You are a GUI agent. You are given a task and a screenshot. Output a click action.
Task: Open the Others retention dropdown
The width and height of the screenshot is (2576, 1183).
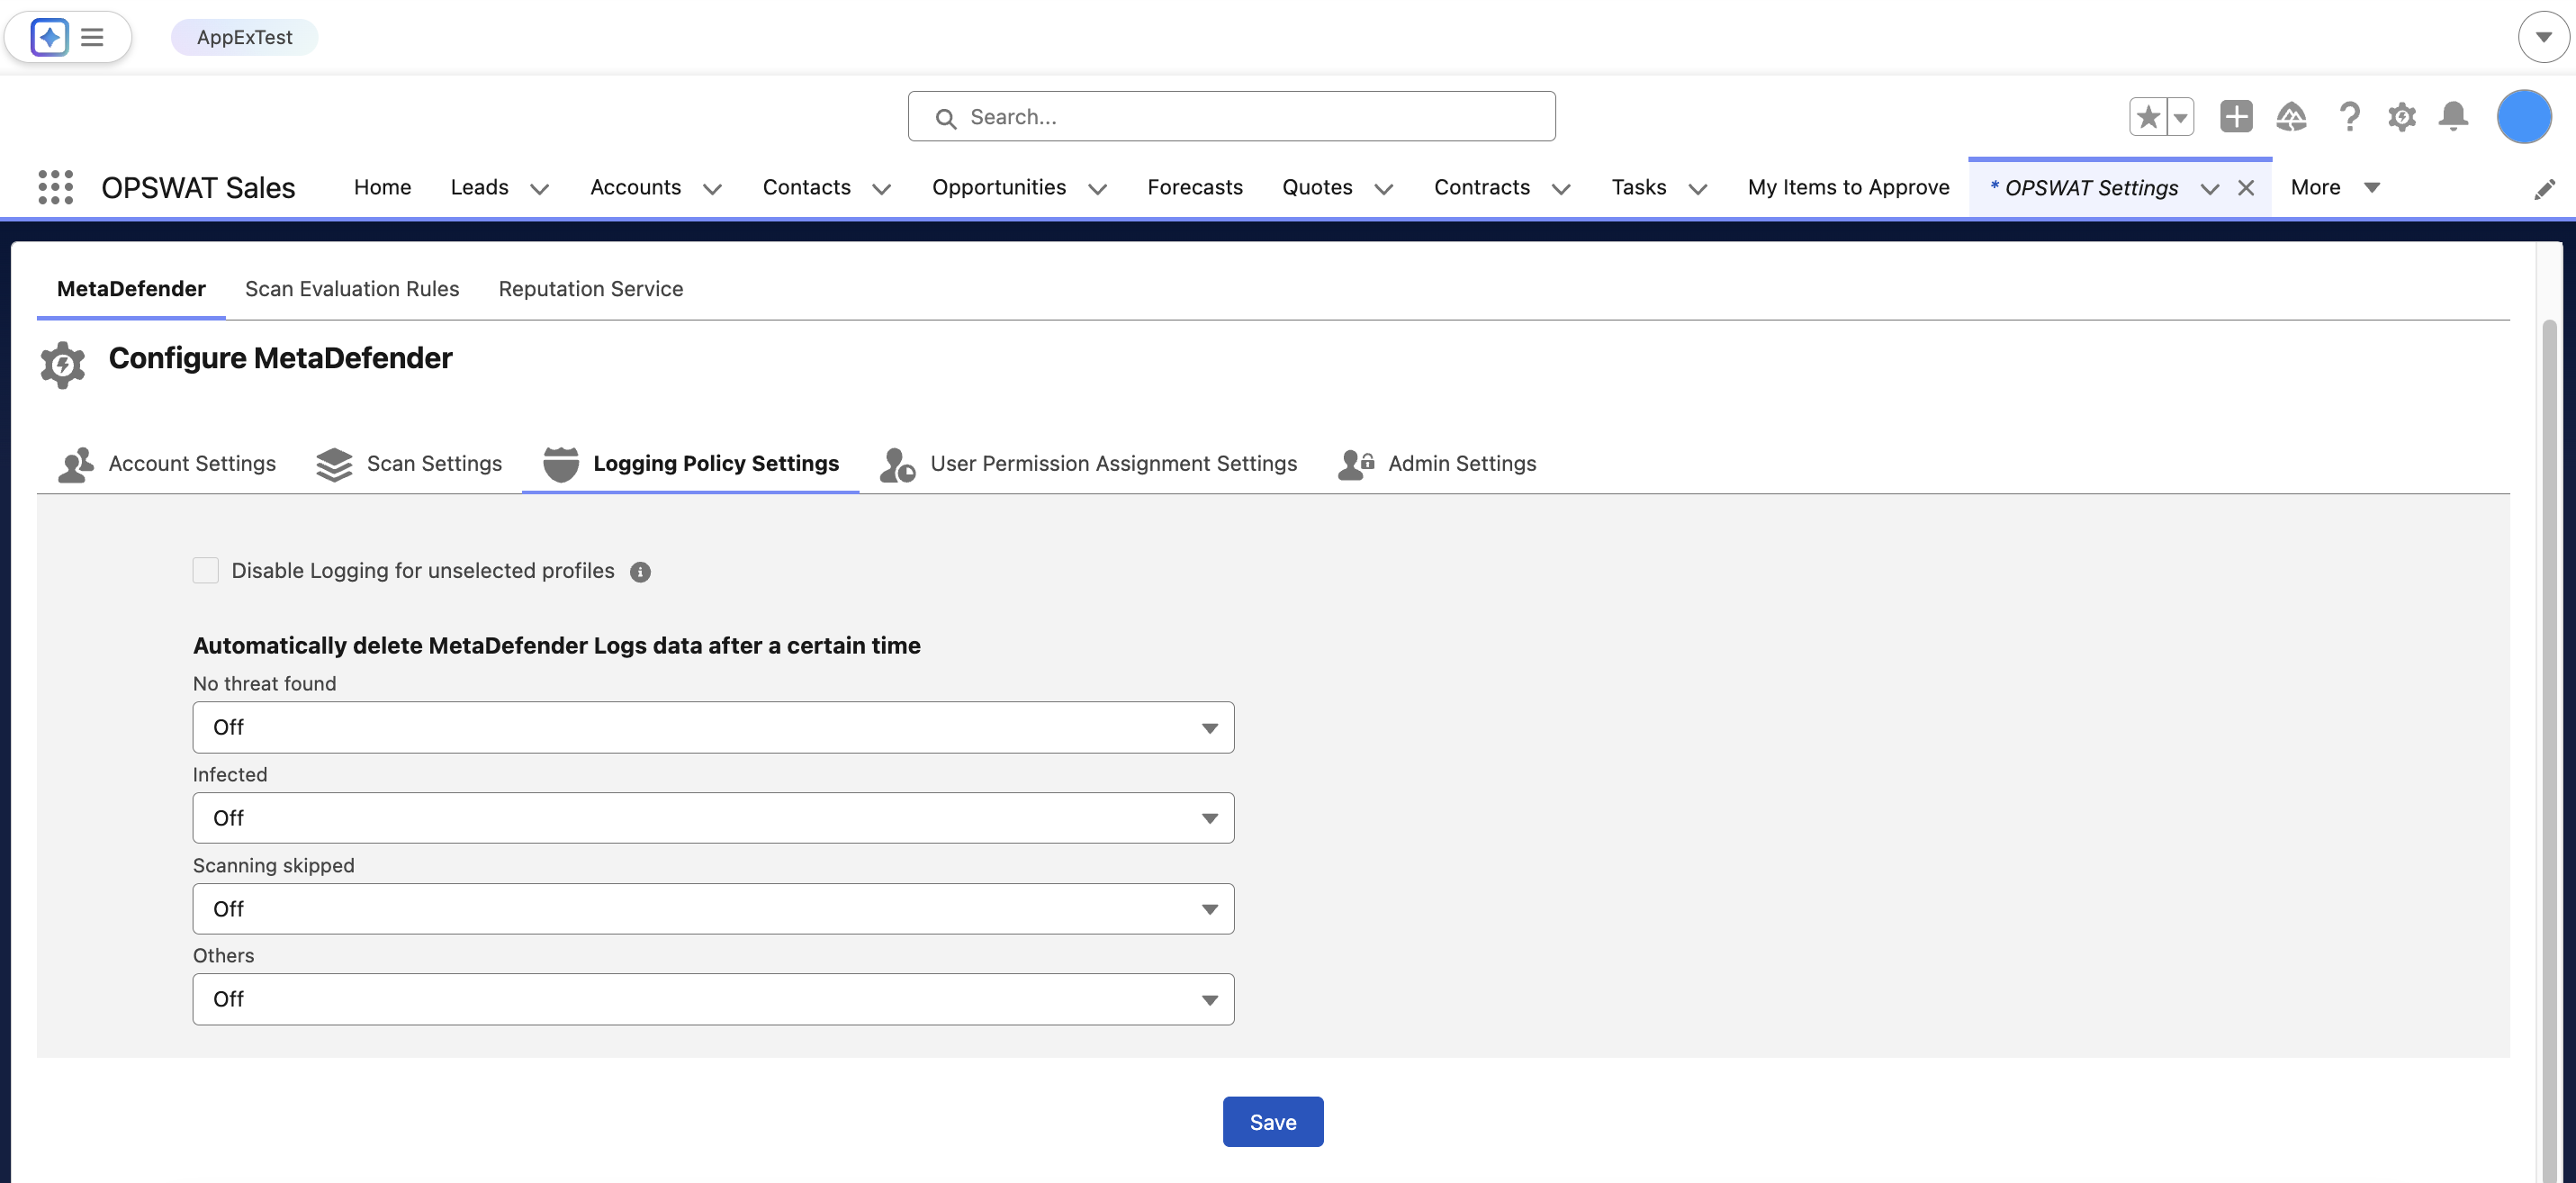(713, 999)
